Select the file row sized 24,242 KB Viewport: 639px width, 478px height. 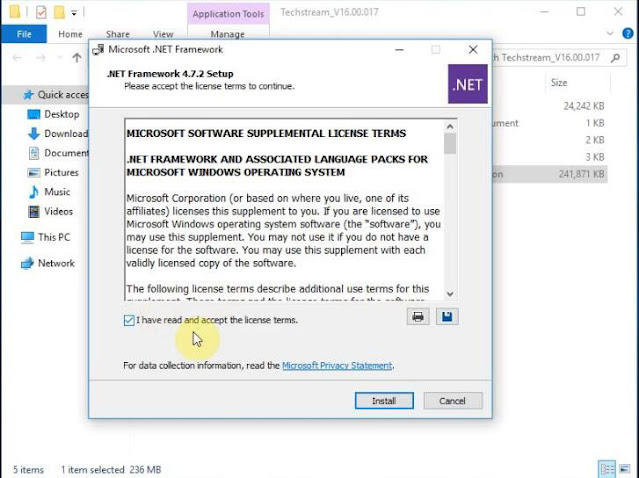pyautogui.click(x=550, y=106)
